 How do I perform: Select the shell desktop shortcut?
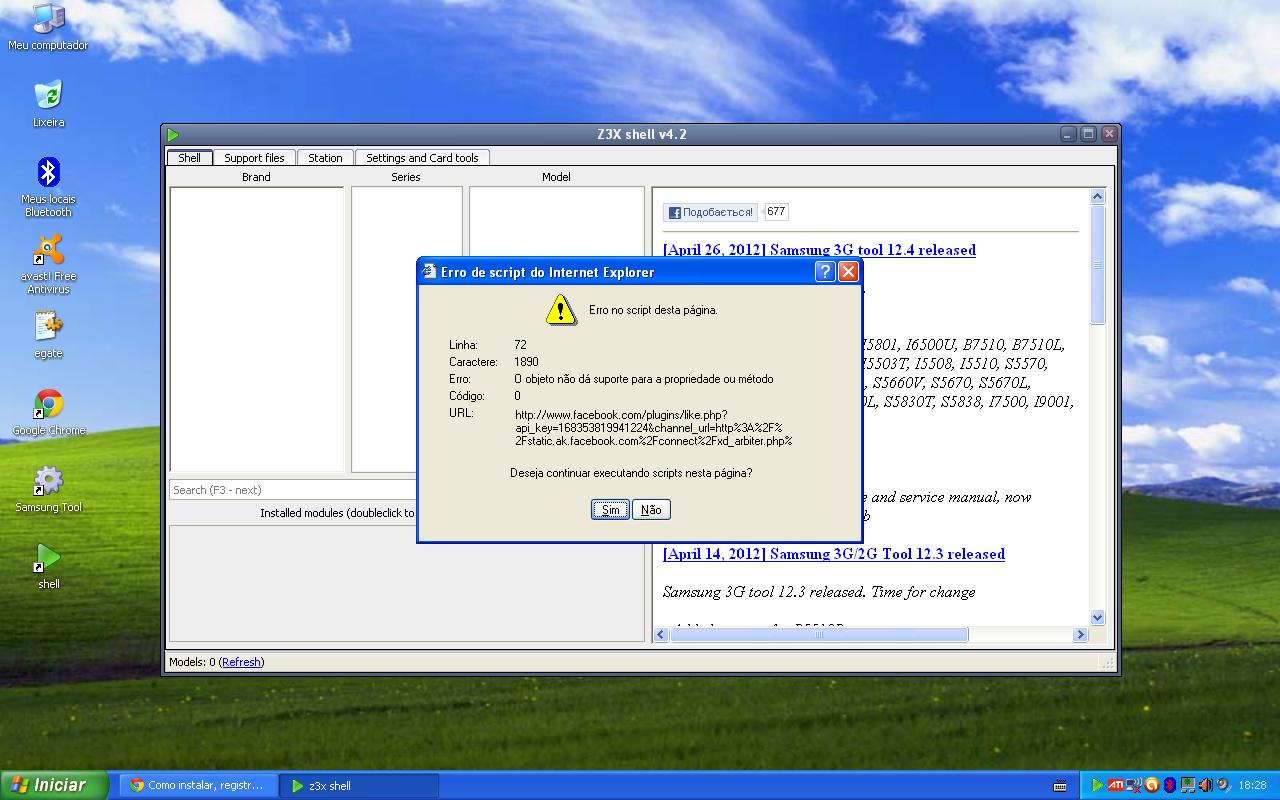48,566
